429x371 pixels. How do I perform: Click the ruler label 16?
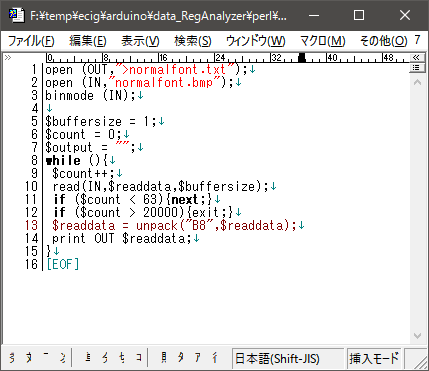(163, 57)
